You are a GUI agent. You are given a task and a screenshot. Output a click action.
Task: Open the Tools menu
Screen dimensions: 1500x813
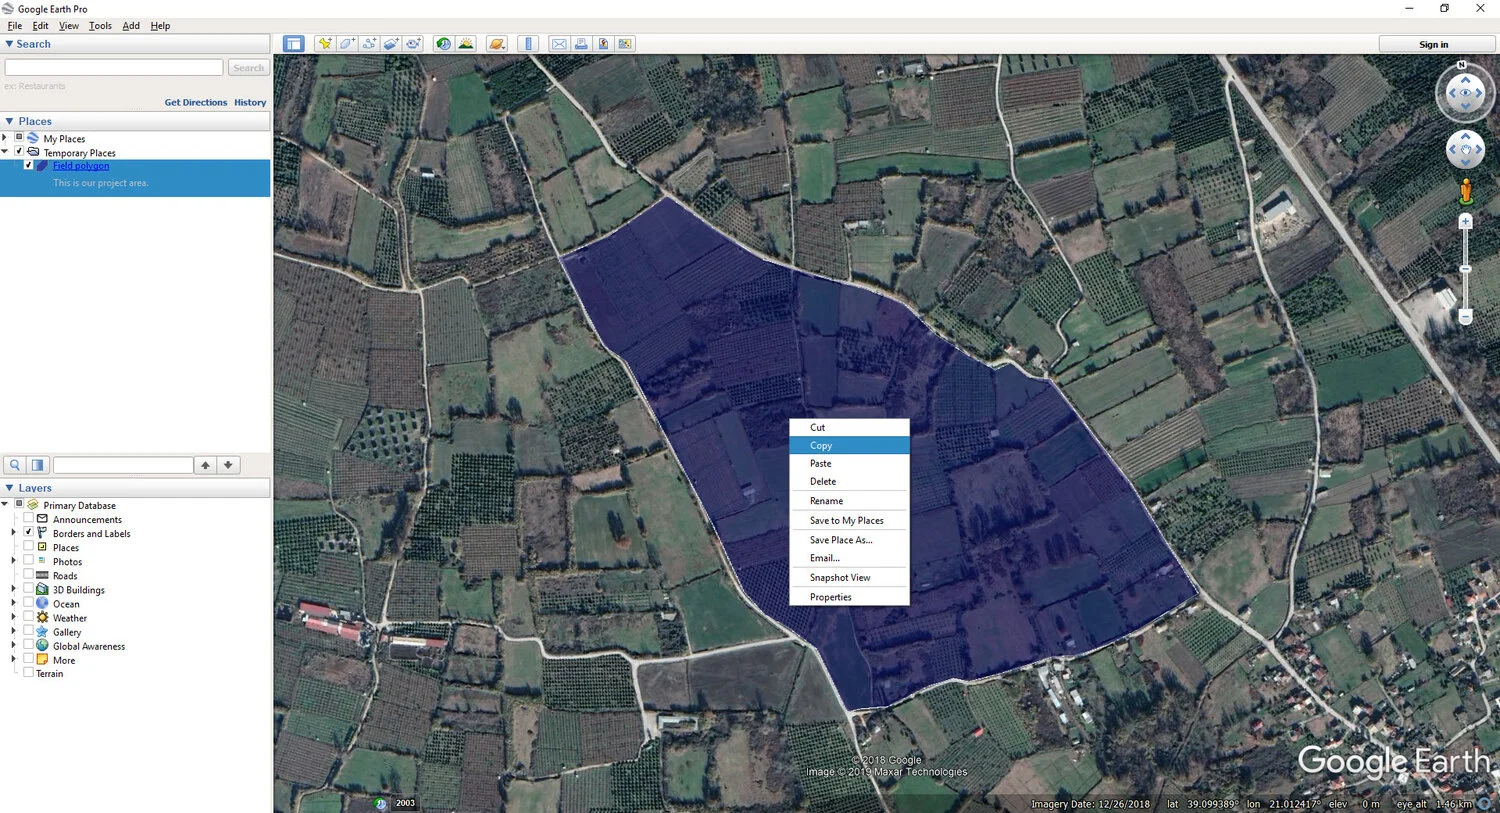pyautogui.click(x=100, y=25)
